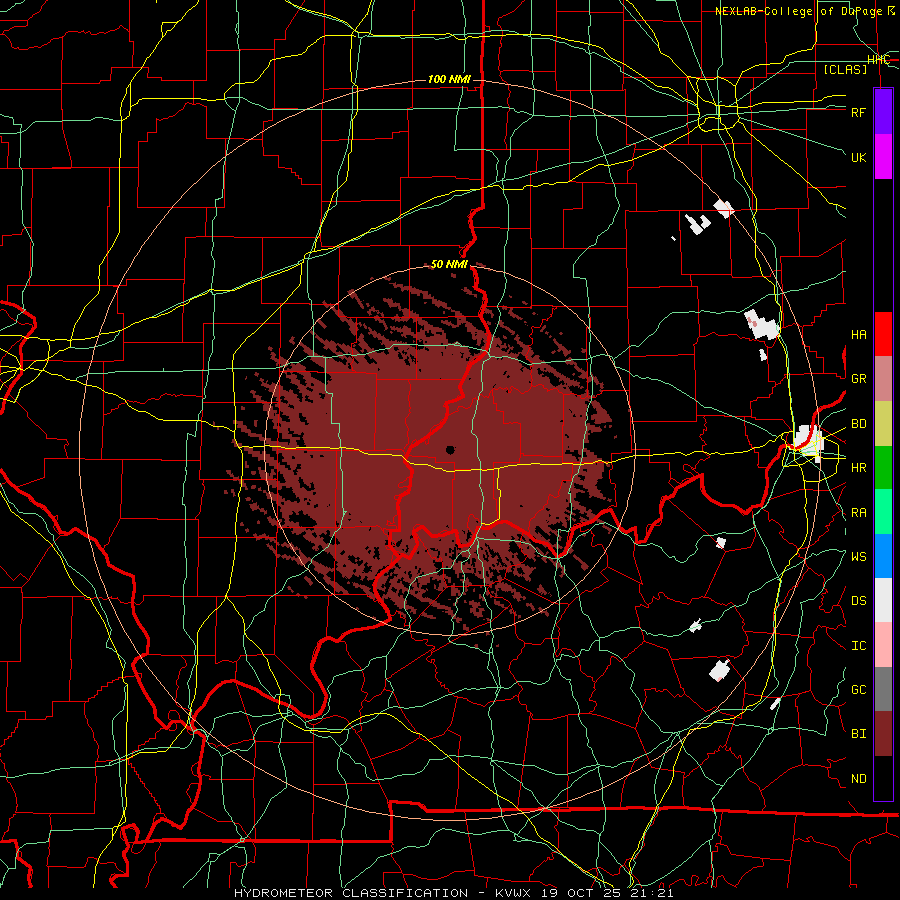Select the BD legend label

click(859, 424)
